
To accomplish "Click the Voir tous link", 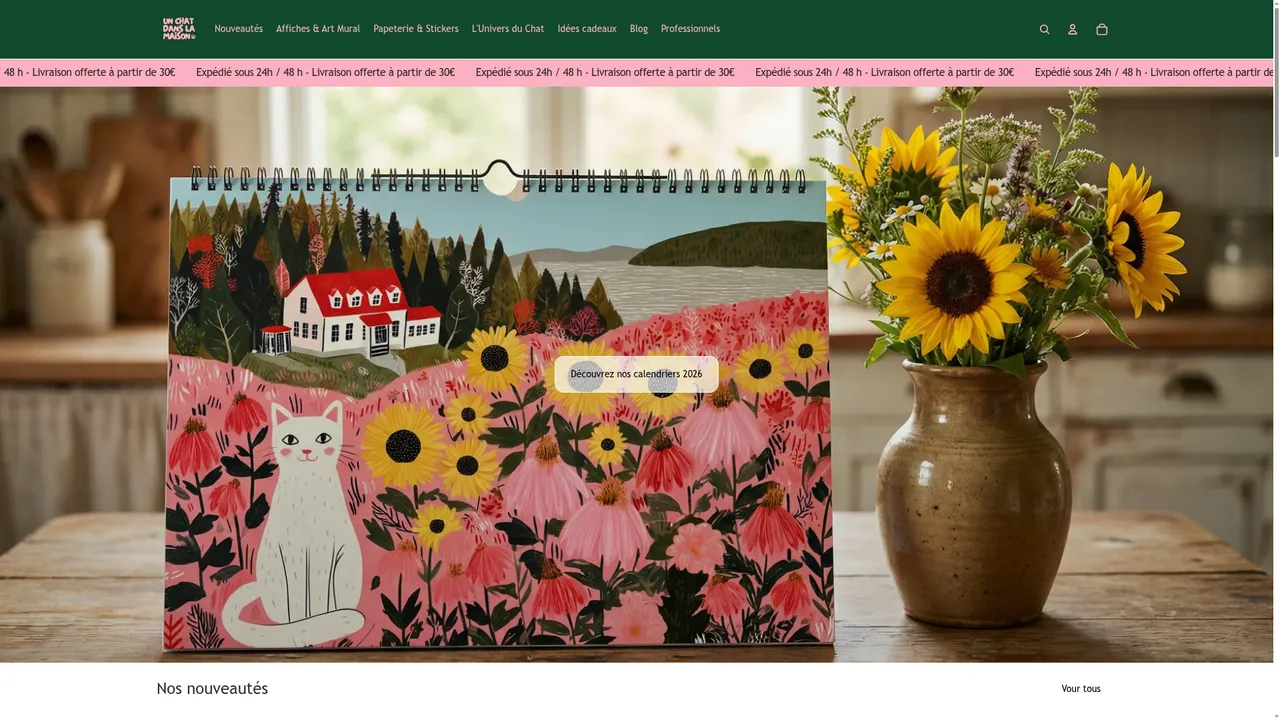I will click(1081, 689).
